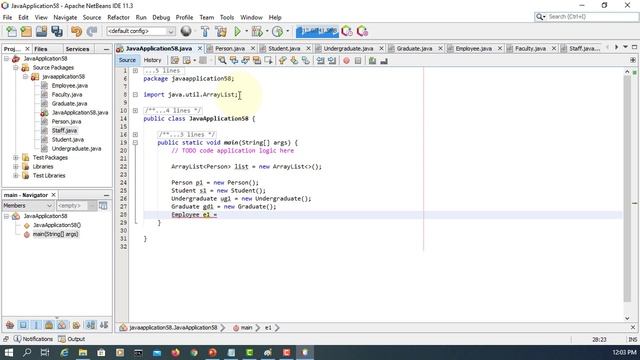Screen dimensions: 640x360
Task: Click the New Project toolbar icon
Action: [26, 31]
